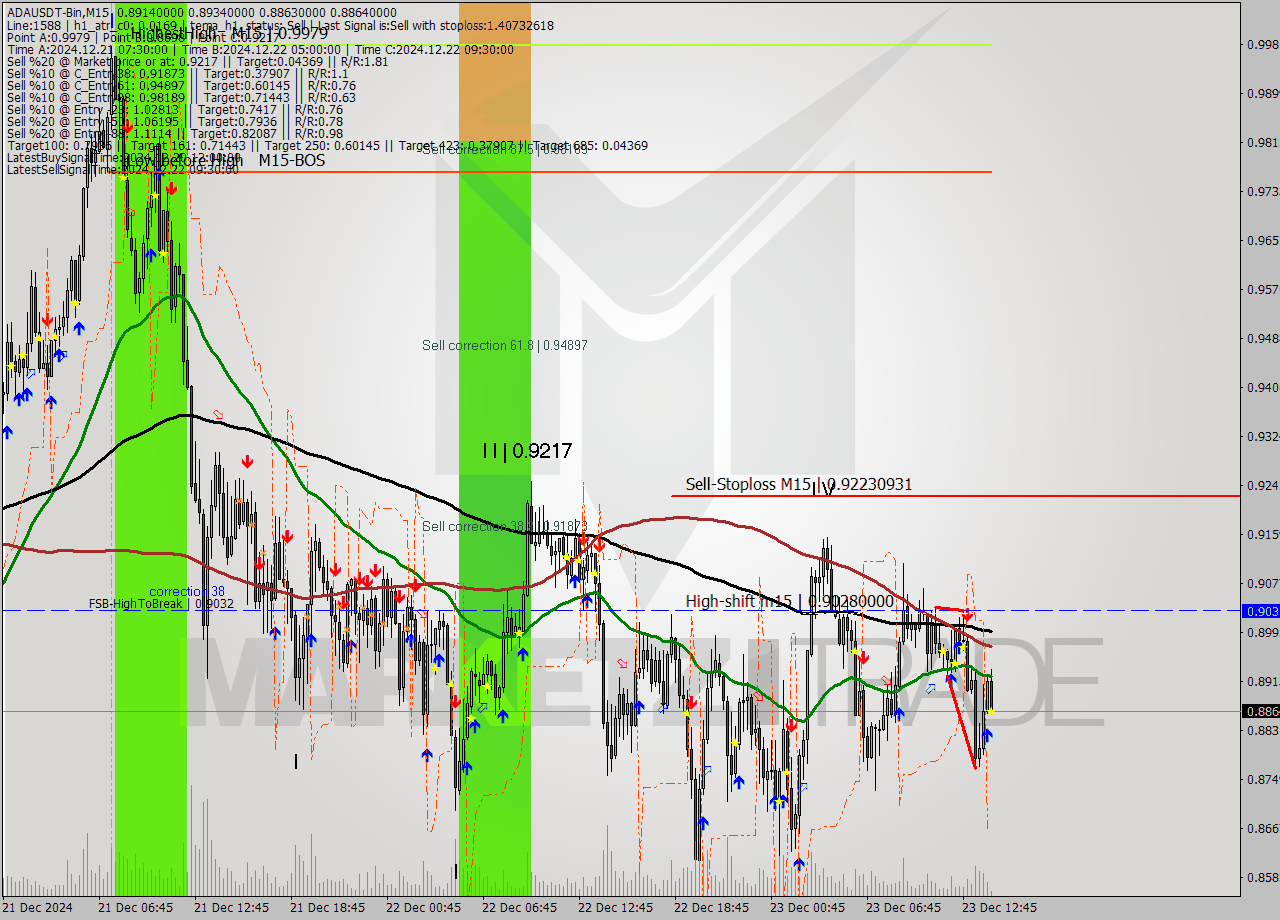Image resolution: width=1280 pixels, height=920 pixels.
Task: Click the High-shift m15 0.90280000 label
Action: (789, 601)
